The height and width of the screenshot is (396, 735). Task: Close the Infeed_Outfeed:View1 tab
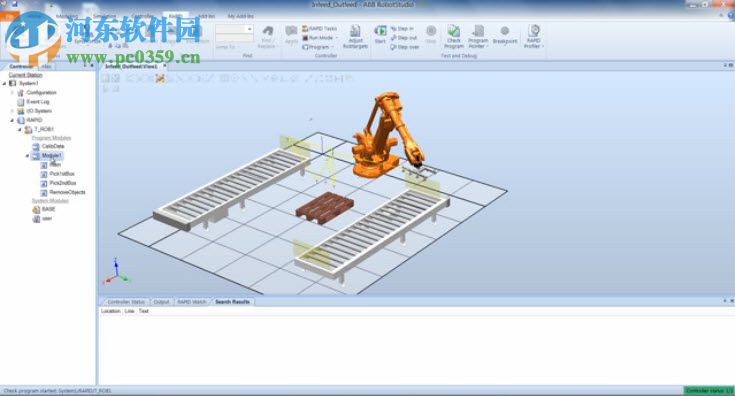[165, 66]
